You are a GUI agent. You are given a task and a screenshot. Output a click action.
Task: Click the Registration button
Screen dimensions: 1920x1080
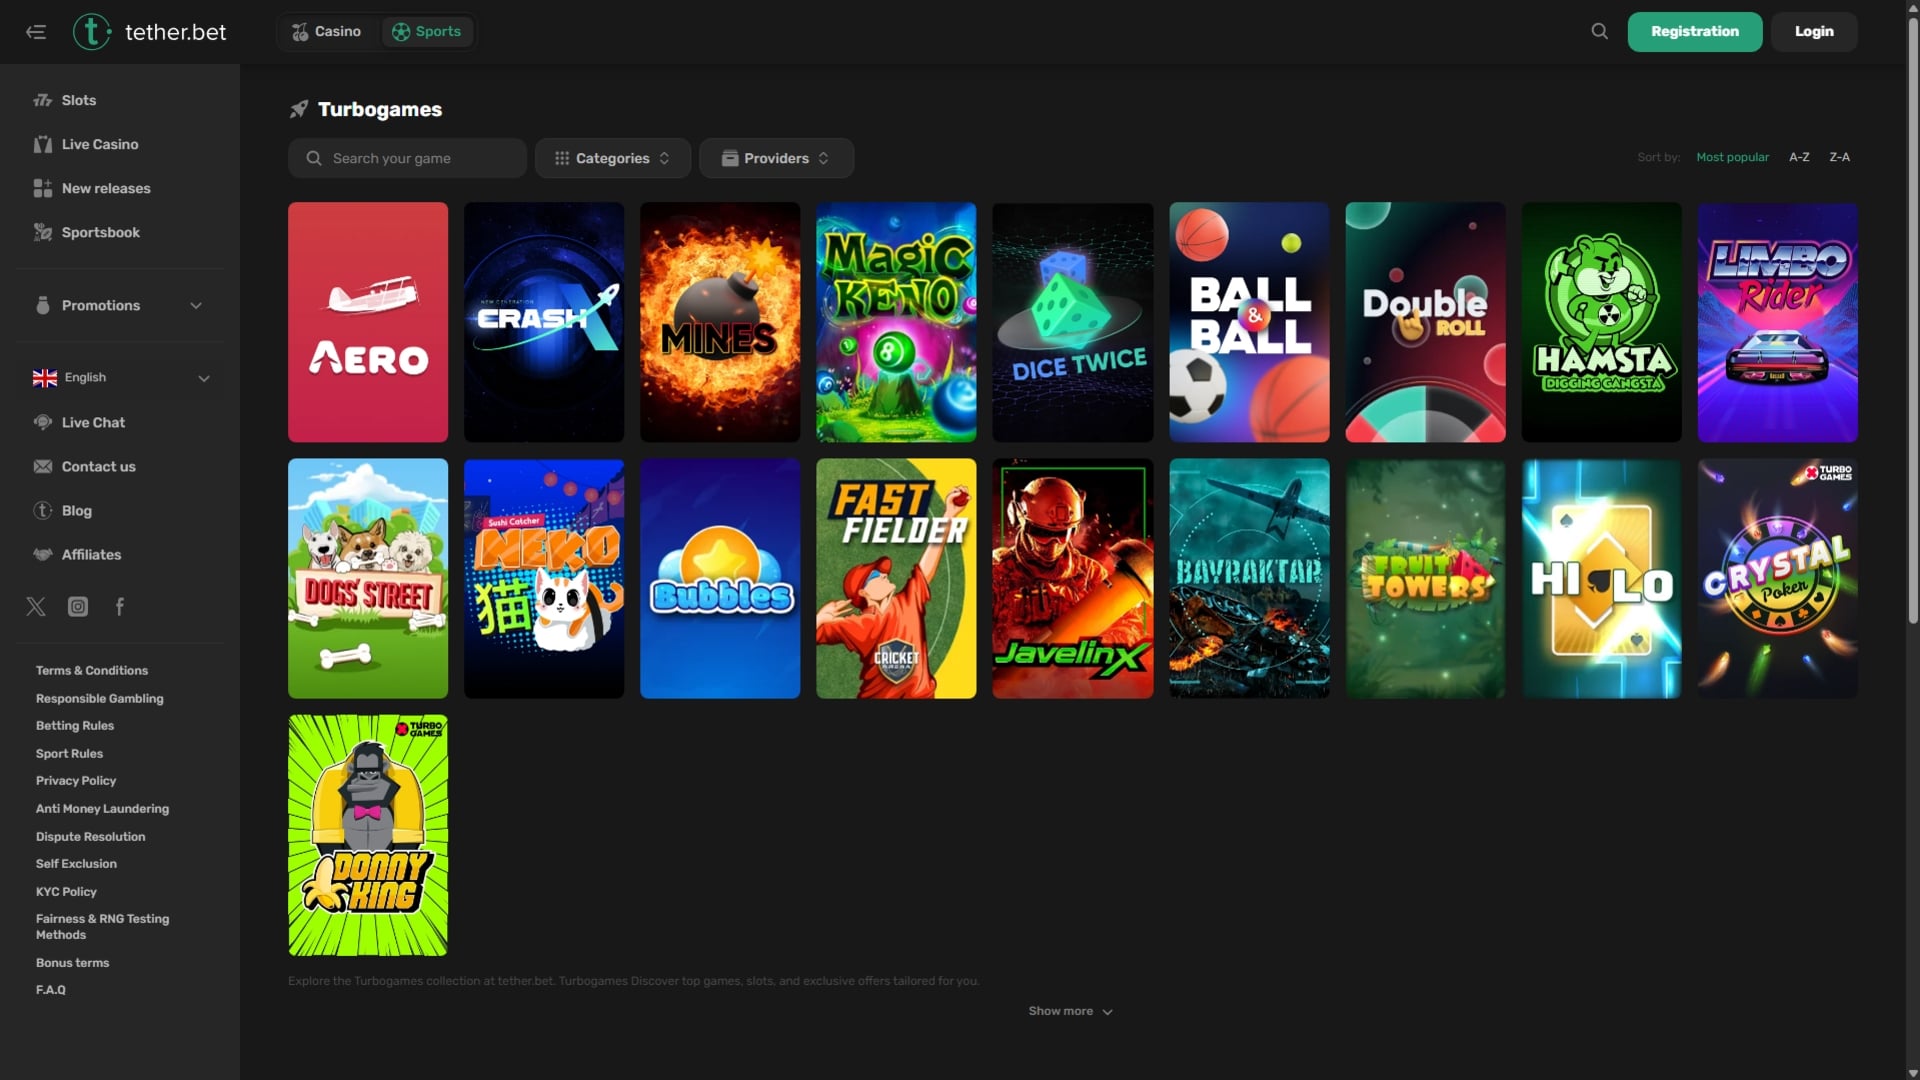point(1695,32)
